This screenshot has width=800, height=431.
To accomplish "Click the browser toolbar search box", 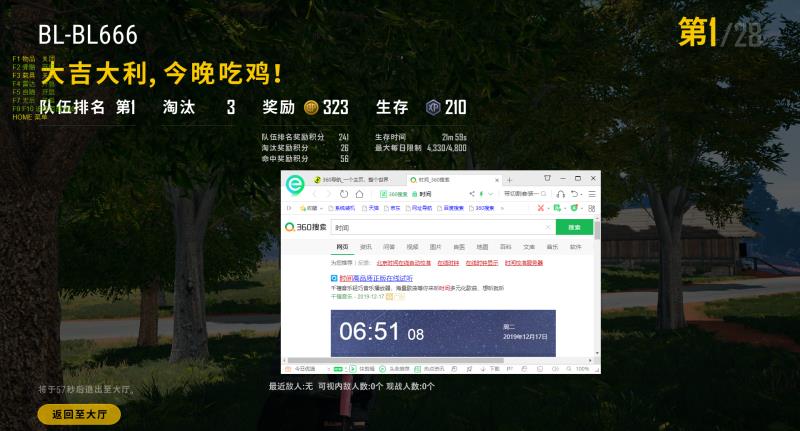I will 525,194.
